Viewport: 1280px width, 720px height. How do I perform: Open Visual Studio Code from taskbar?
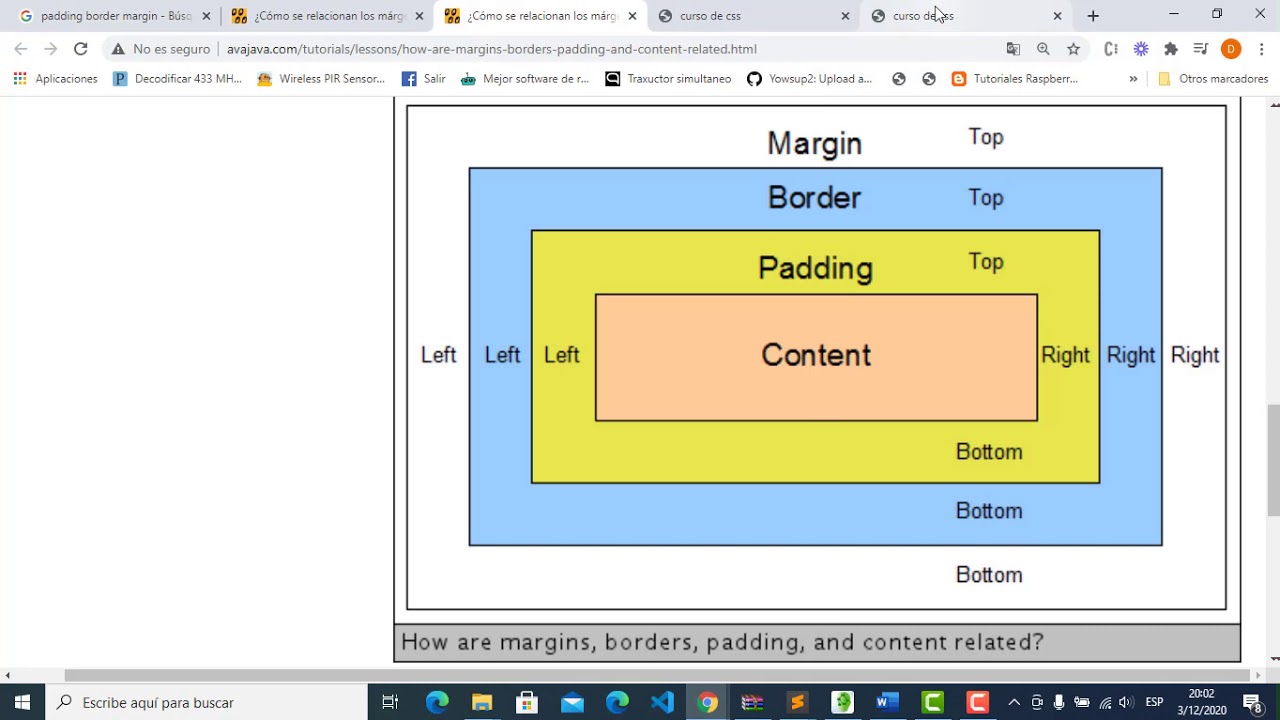pyautogui.click(x=662, y=702)
